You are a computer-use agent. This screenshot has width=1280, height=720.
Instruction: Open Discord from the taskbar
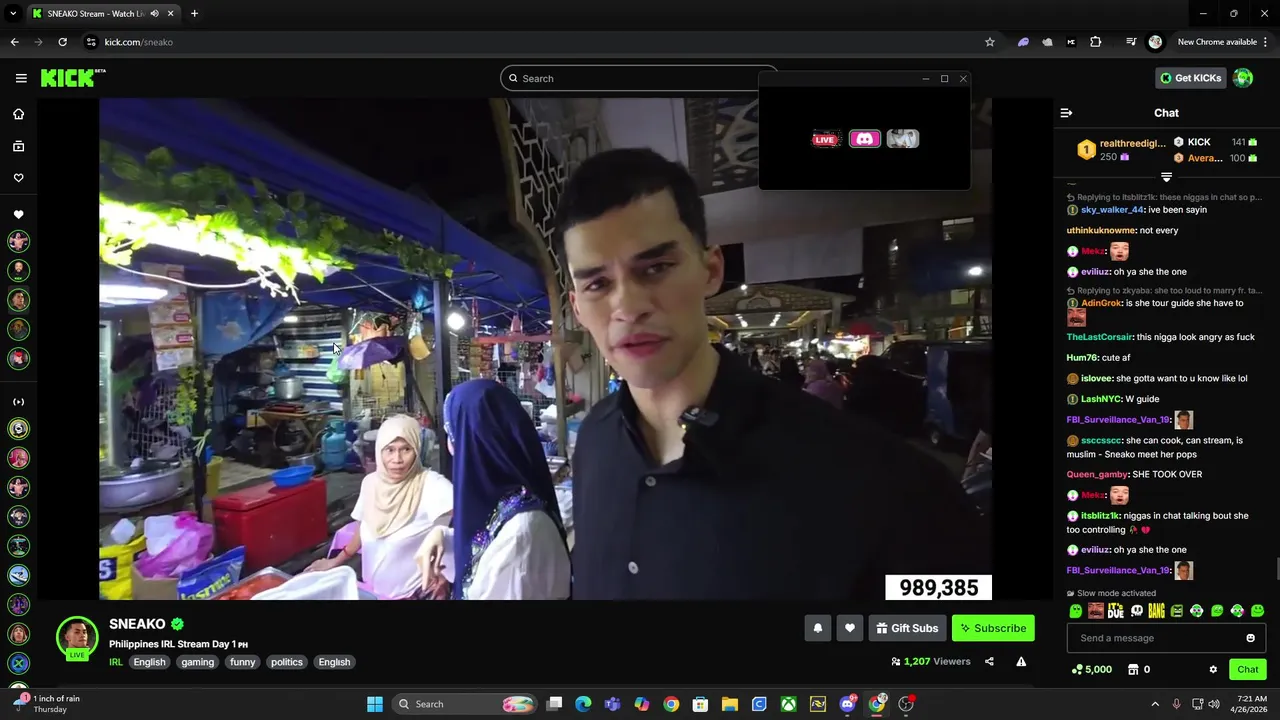(848, 704)
